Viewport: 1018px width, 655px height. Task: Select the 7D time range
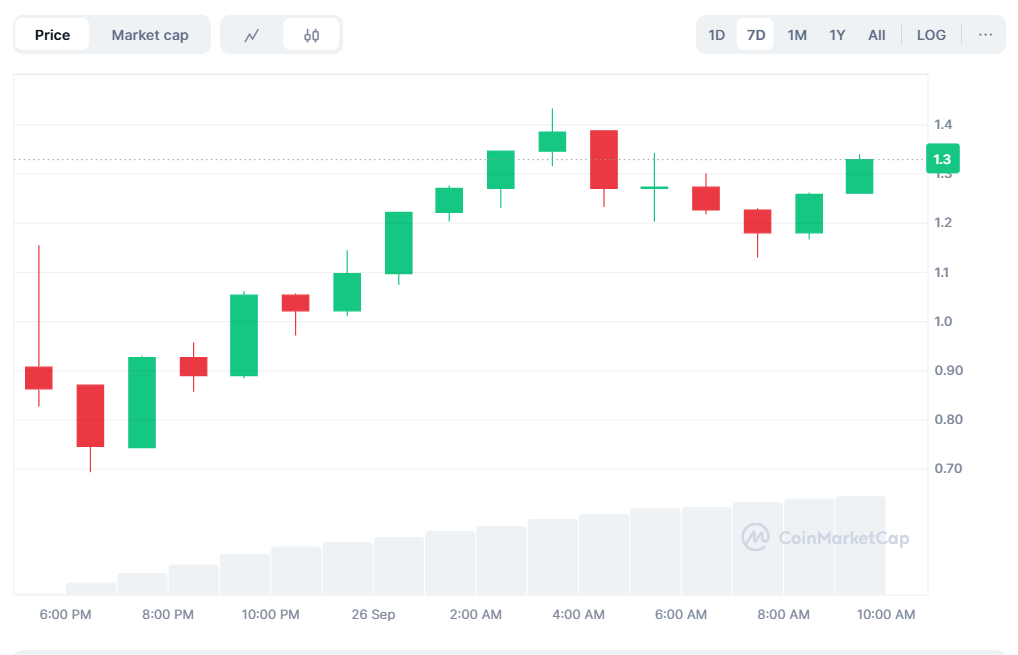(756, 35)
